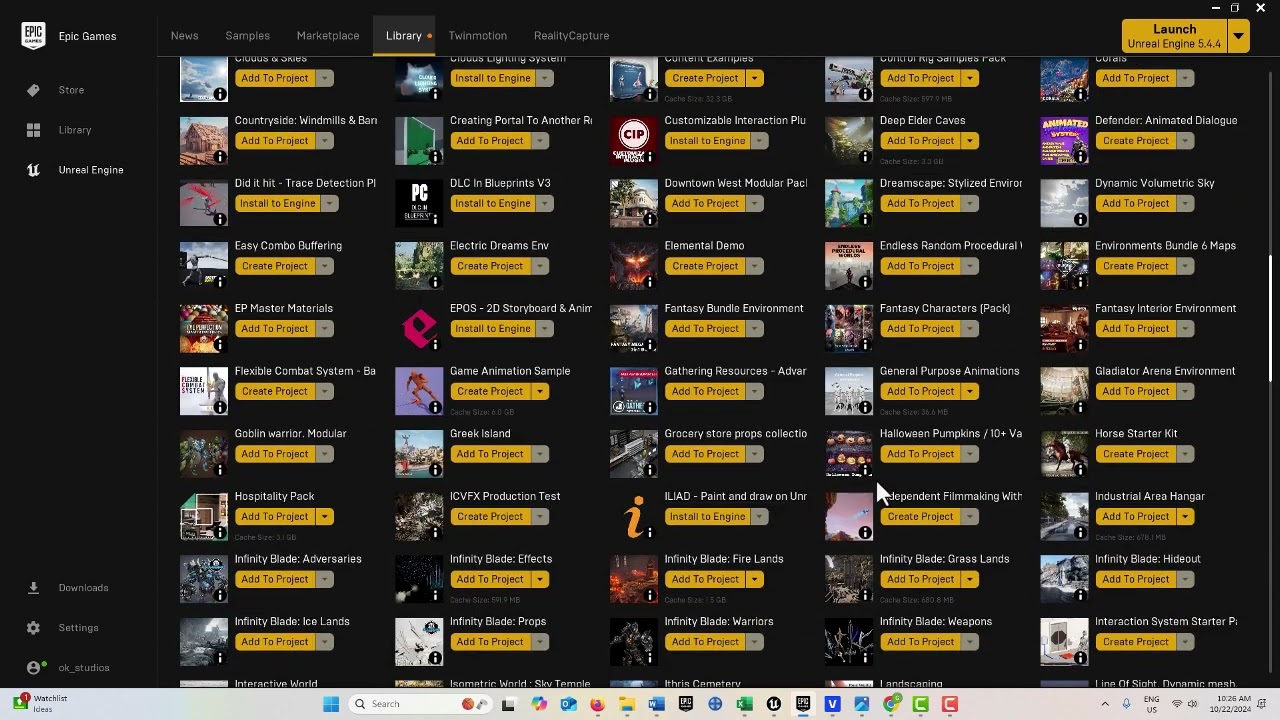Expand dropdown next to Deep Elder Caves button

970,141
